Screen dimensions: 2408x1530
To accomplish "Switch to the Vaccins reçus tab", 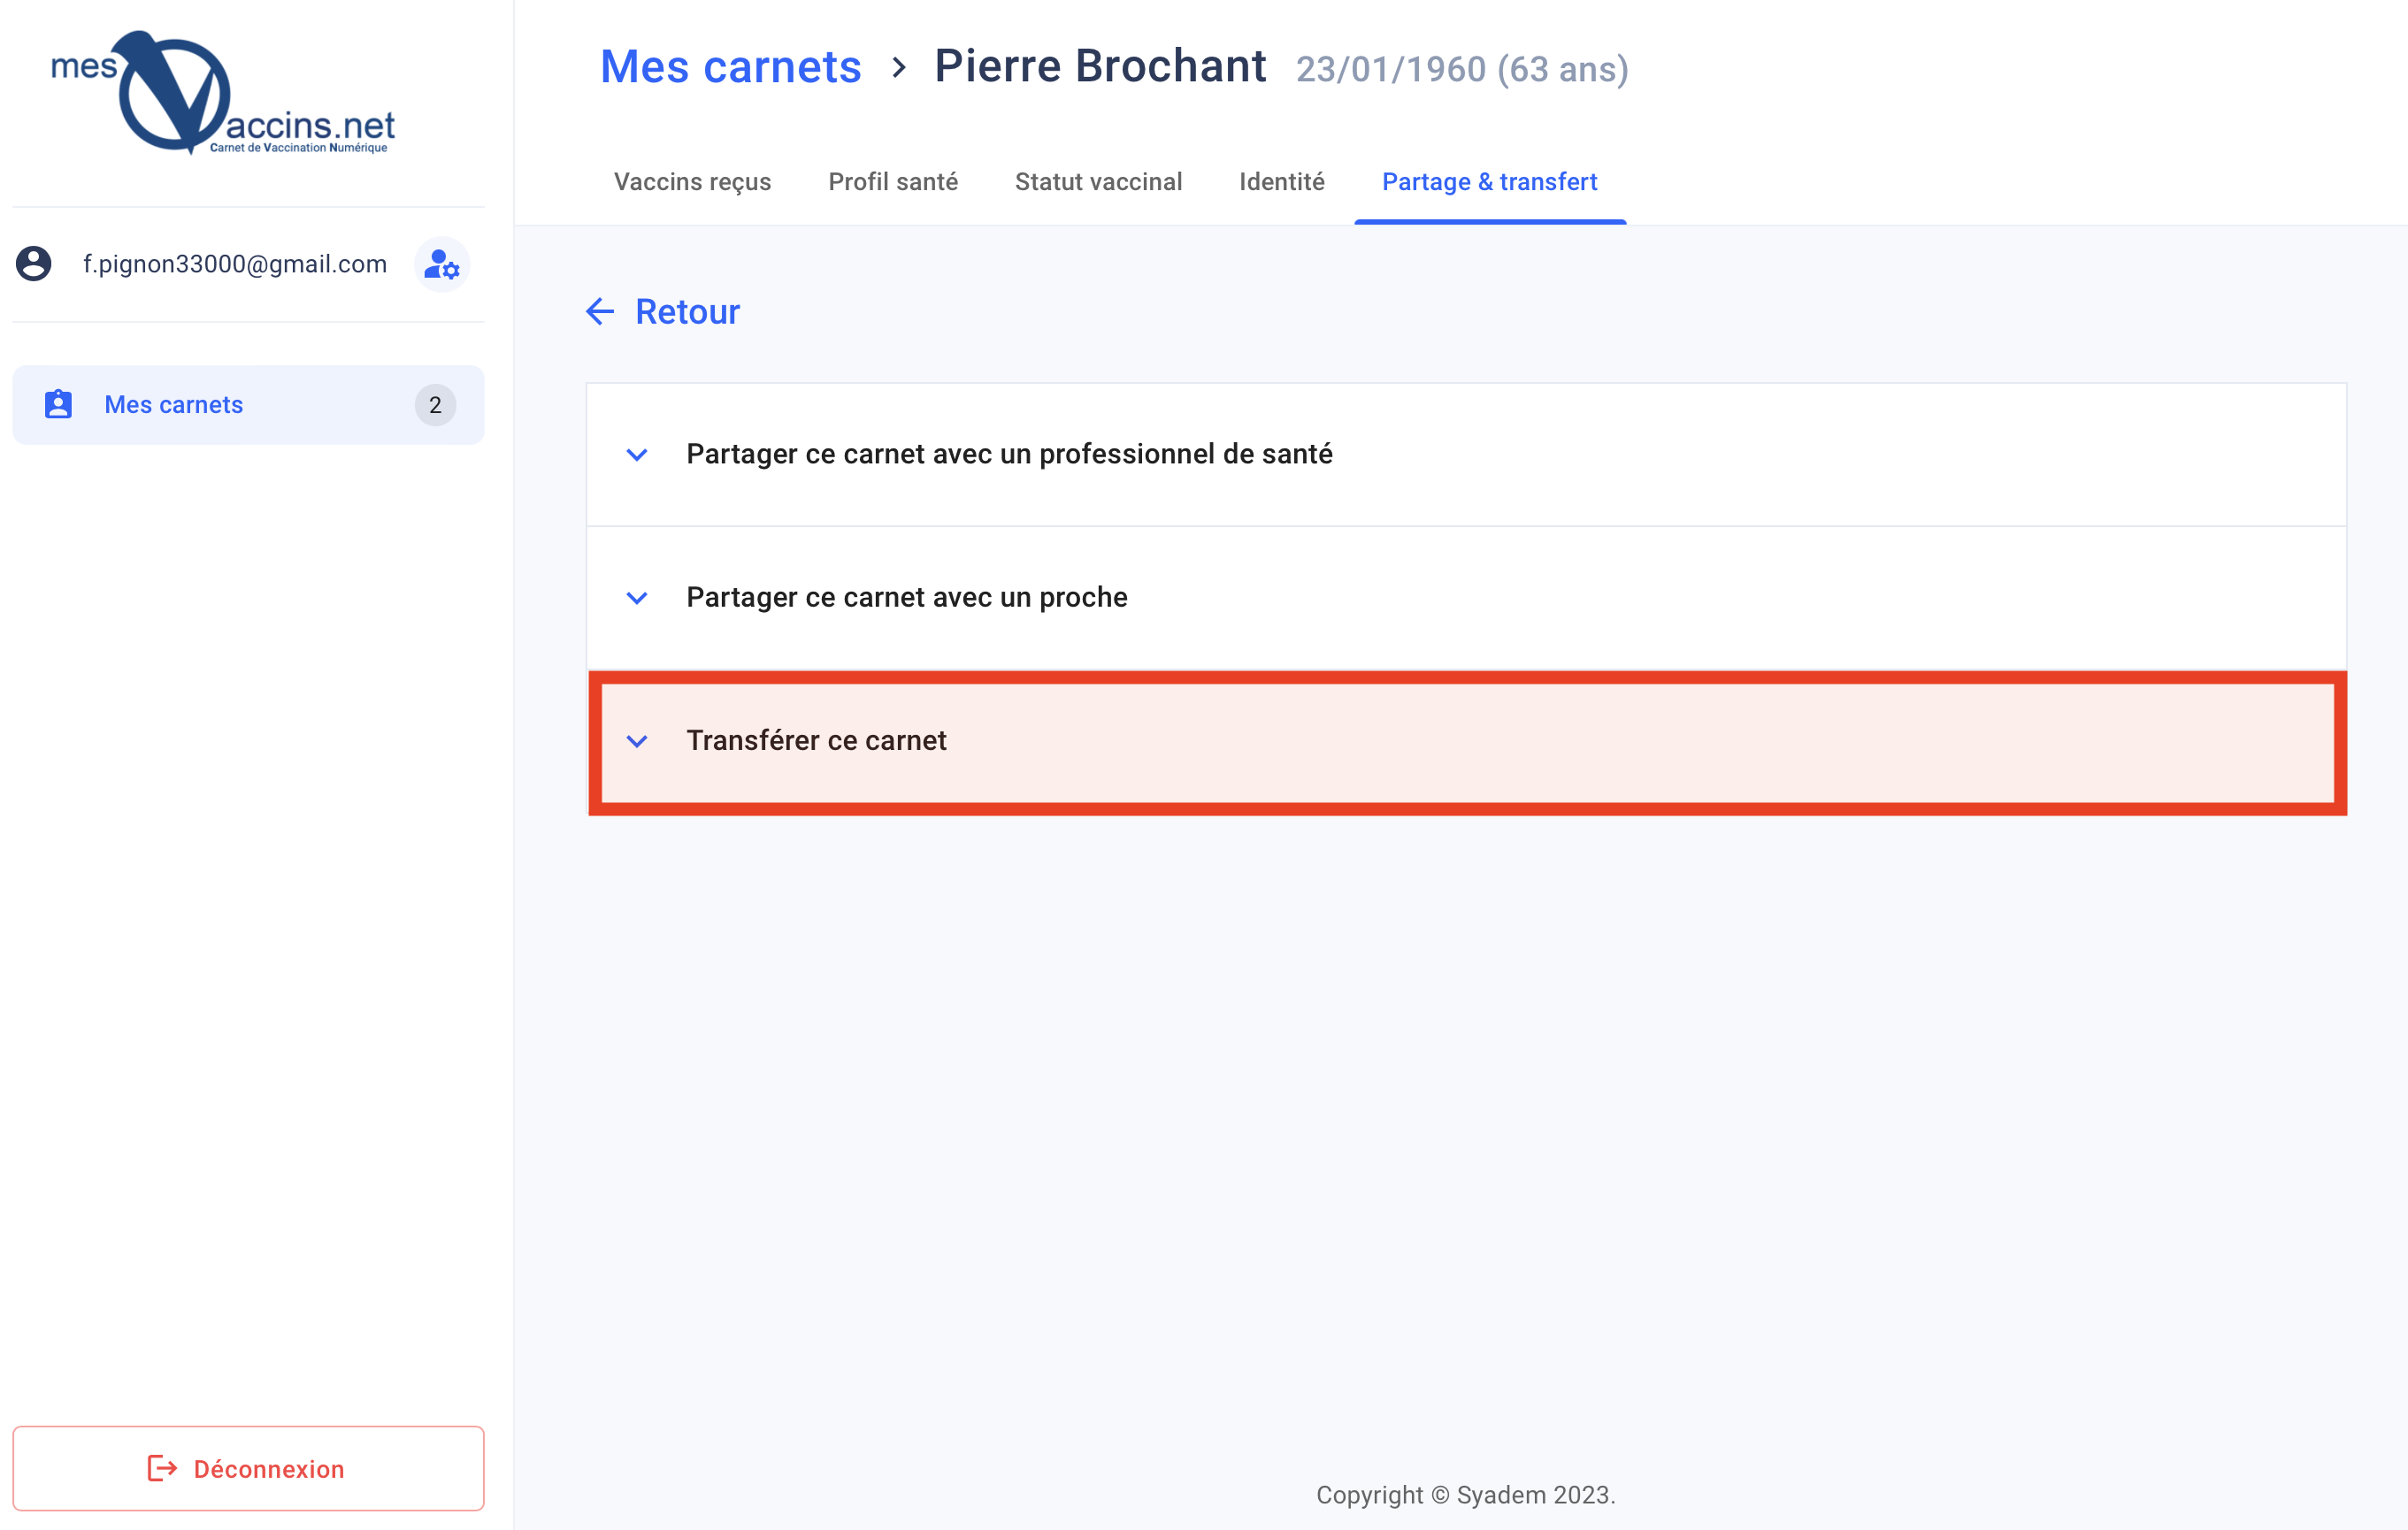I will point(692,182).
